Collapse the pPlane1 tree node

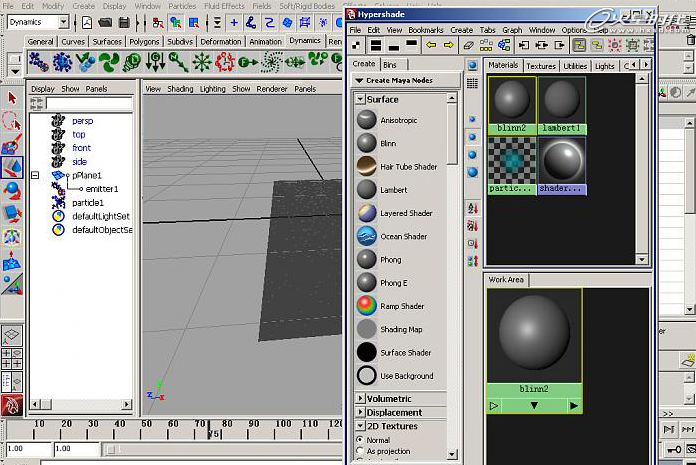coord(35,175)
